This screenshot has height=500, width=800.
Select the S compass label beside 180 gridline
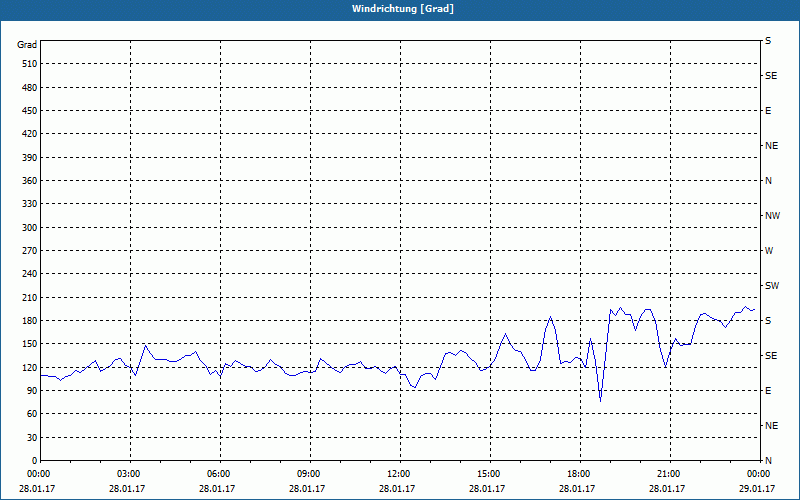(768, 321)
